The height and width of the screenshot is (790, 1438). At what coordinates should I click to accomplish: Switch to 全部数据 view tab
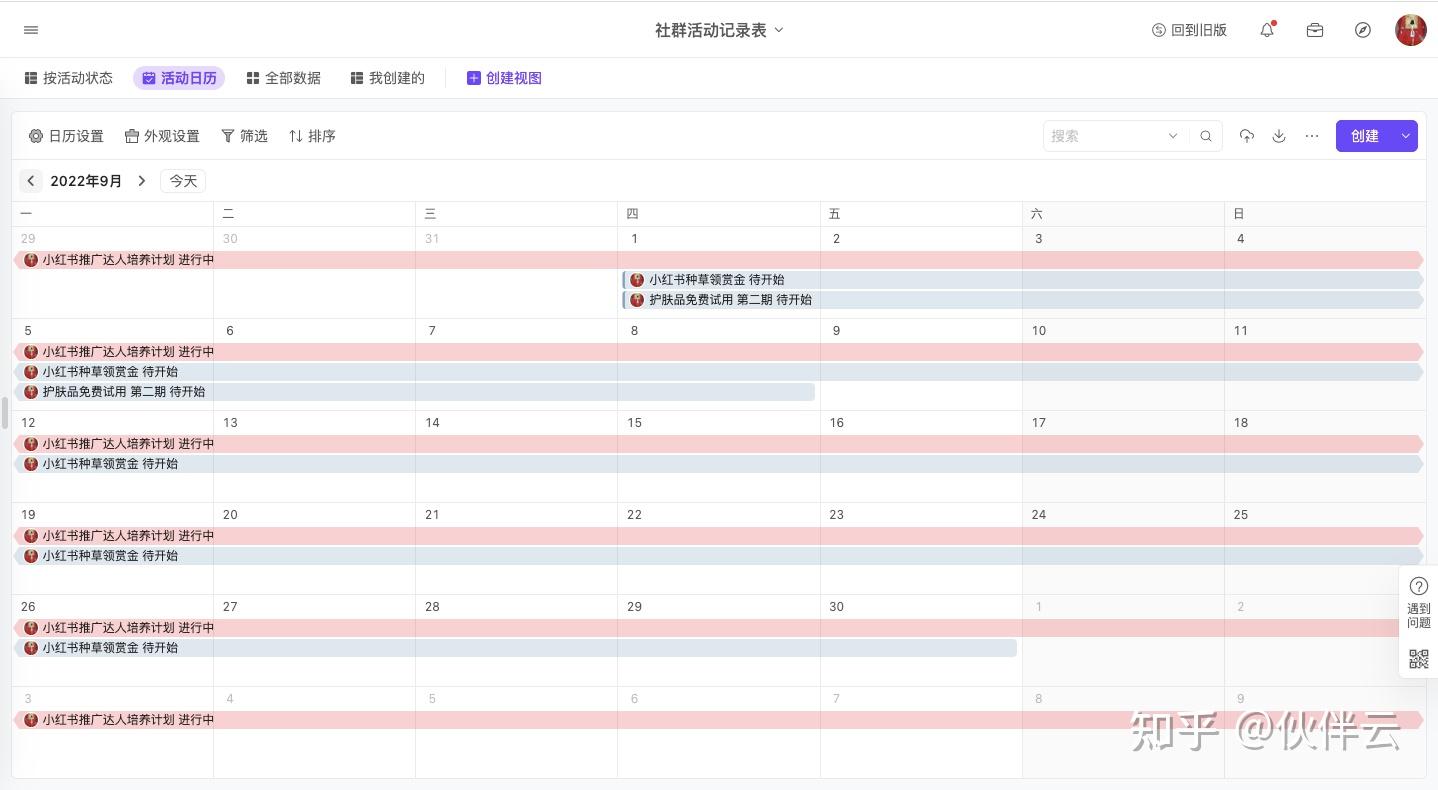point(284,78)
